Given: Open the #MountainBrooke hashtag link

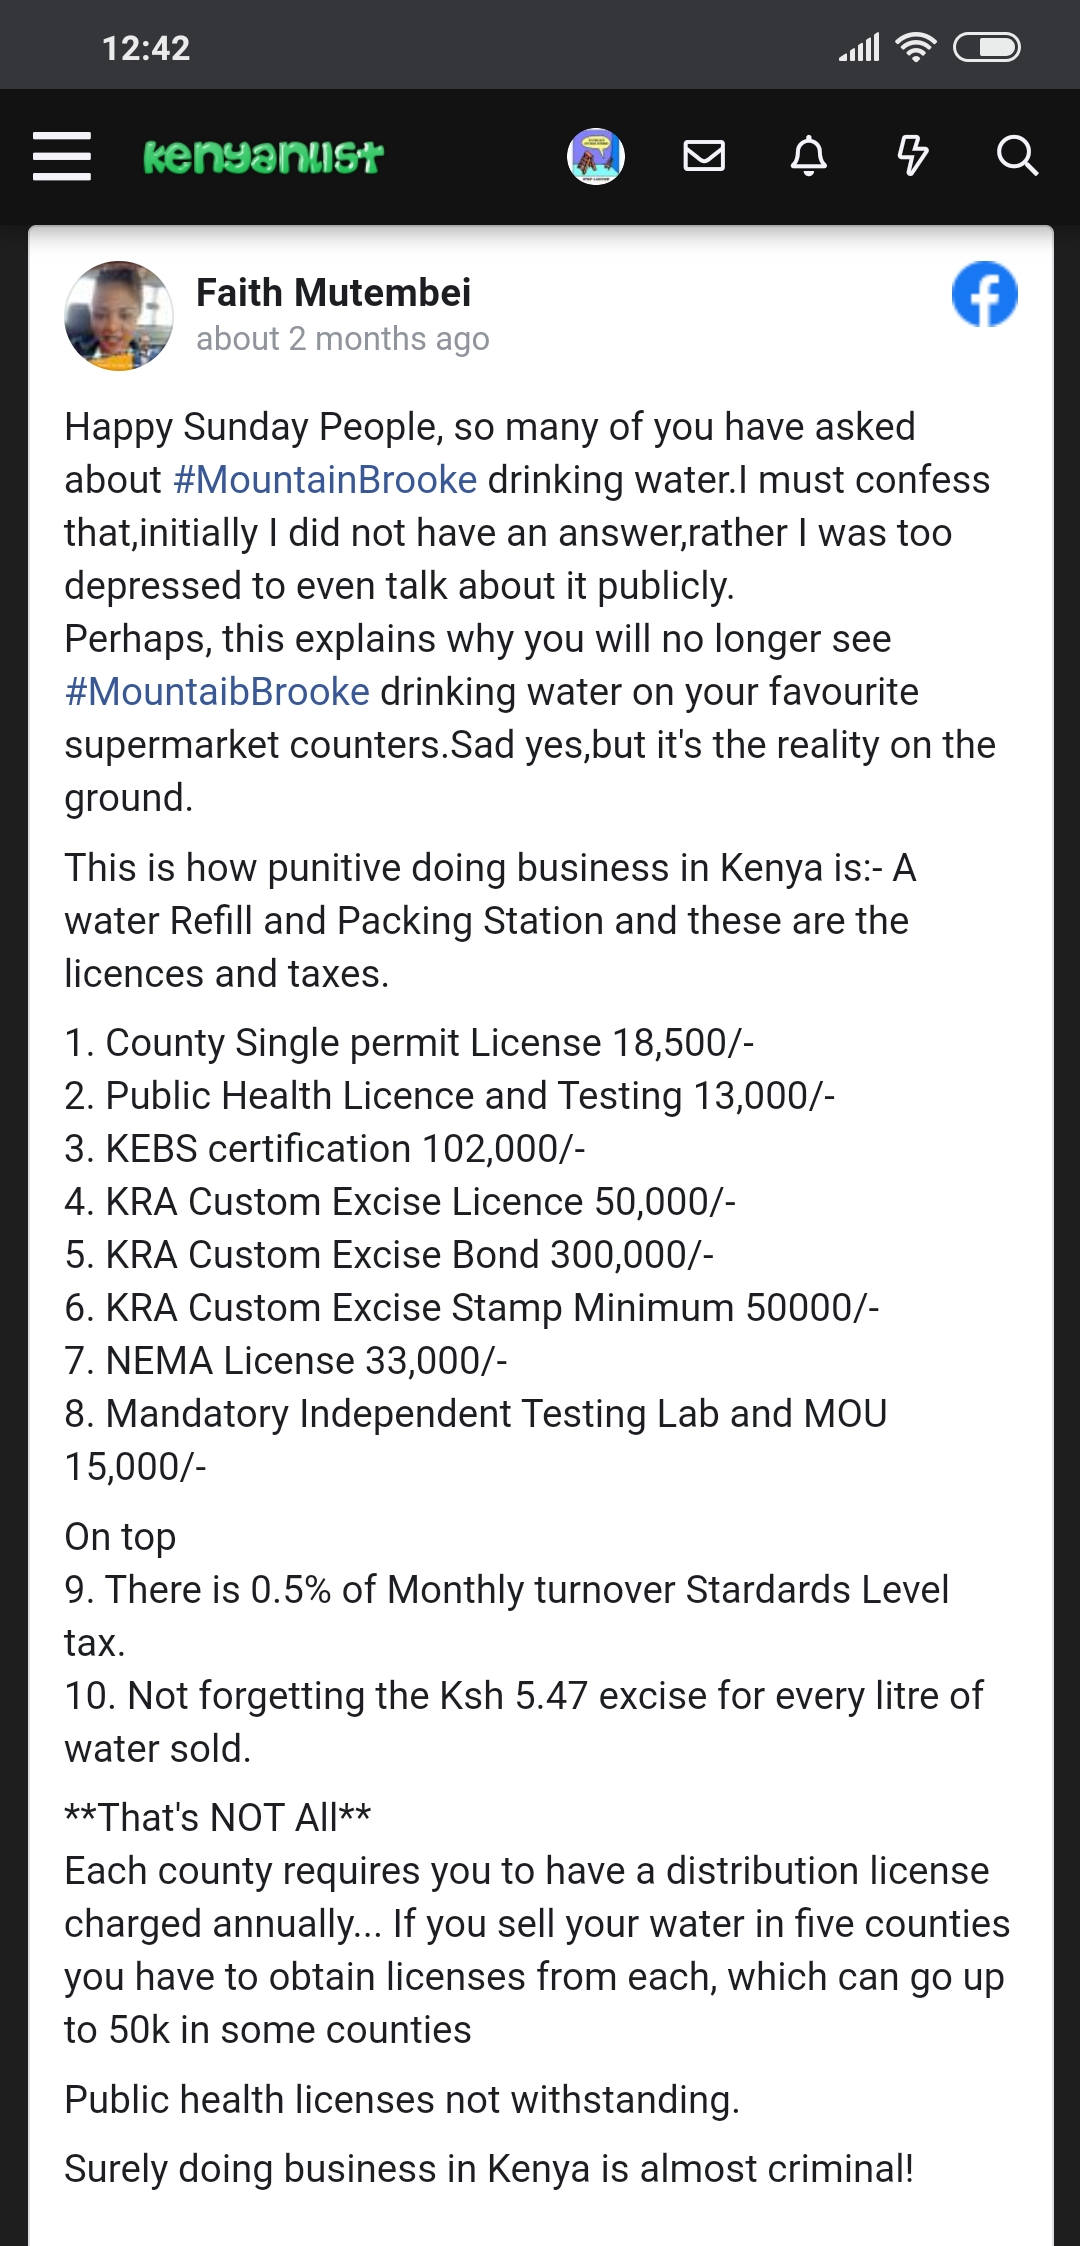Looking at the screenshot, I should tap(325, 480).
